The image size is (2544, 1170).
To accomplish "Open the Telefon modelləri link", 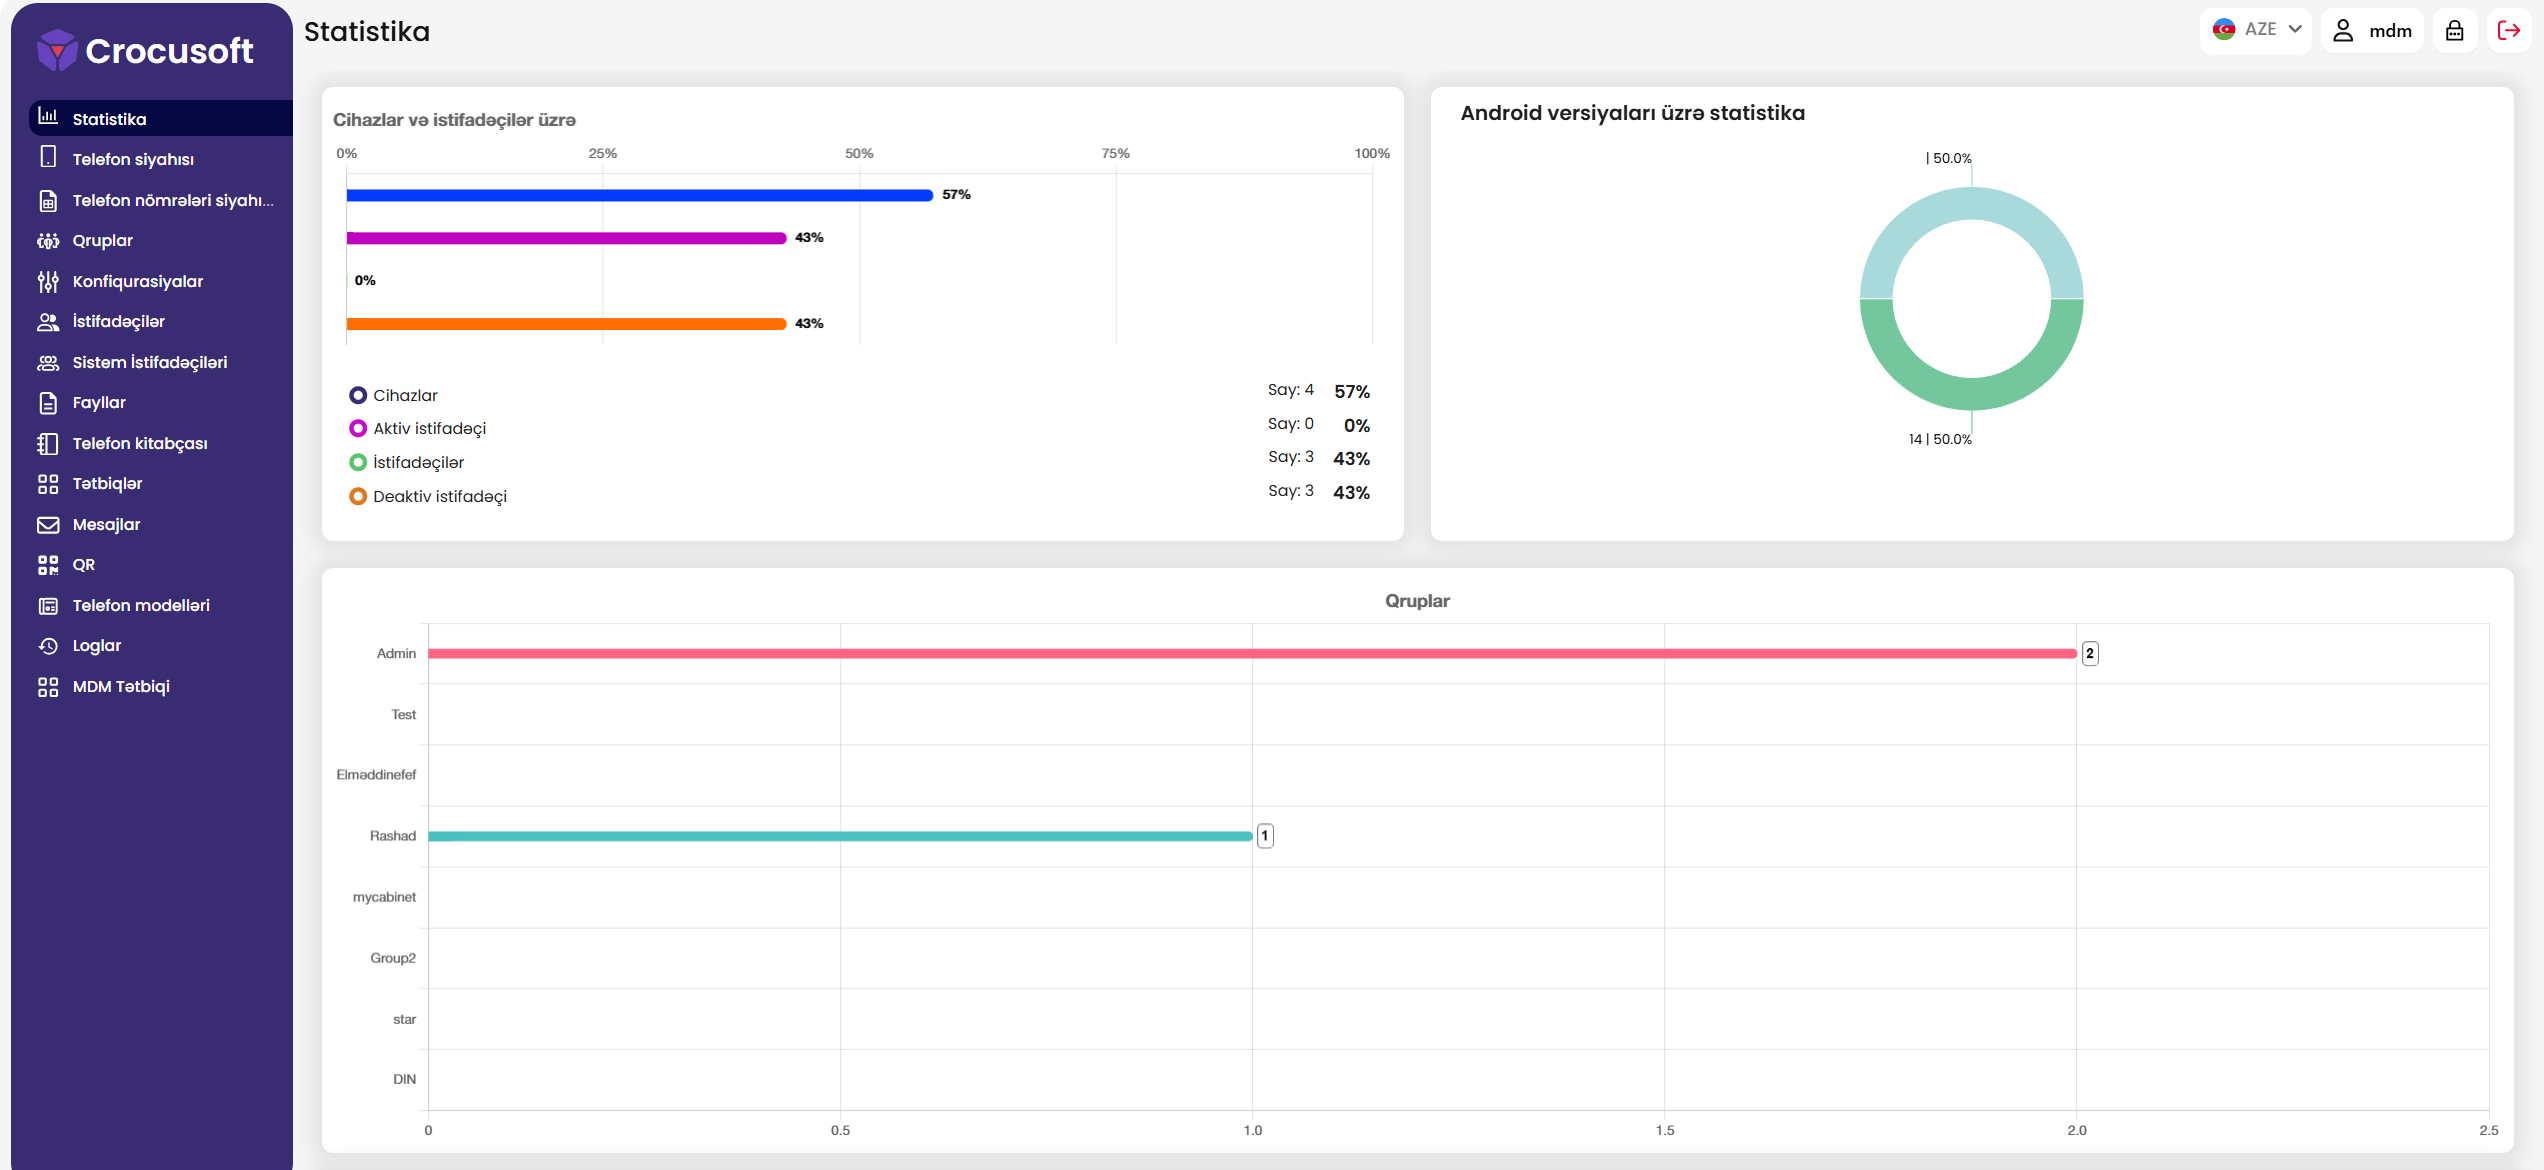I will pyautogui.click(x=141, y=606).
